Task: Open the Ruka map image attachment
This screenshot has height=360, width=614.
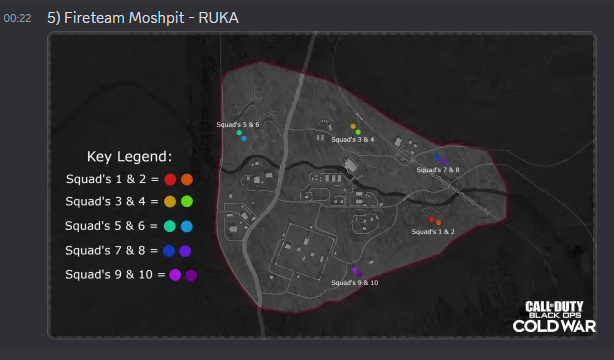Action: tap(322, 185)
